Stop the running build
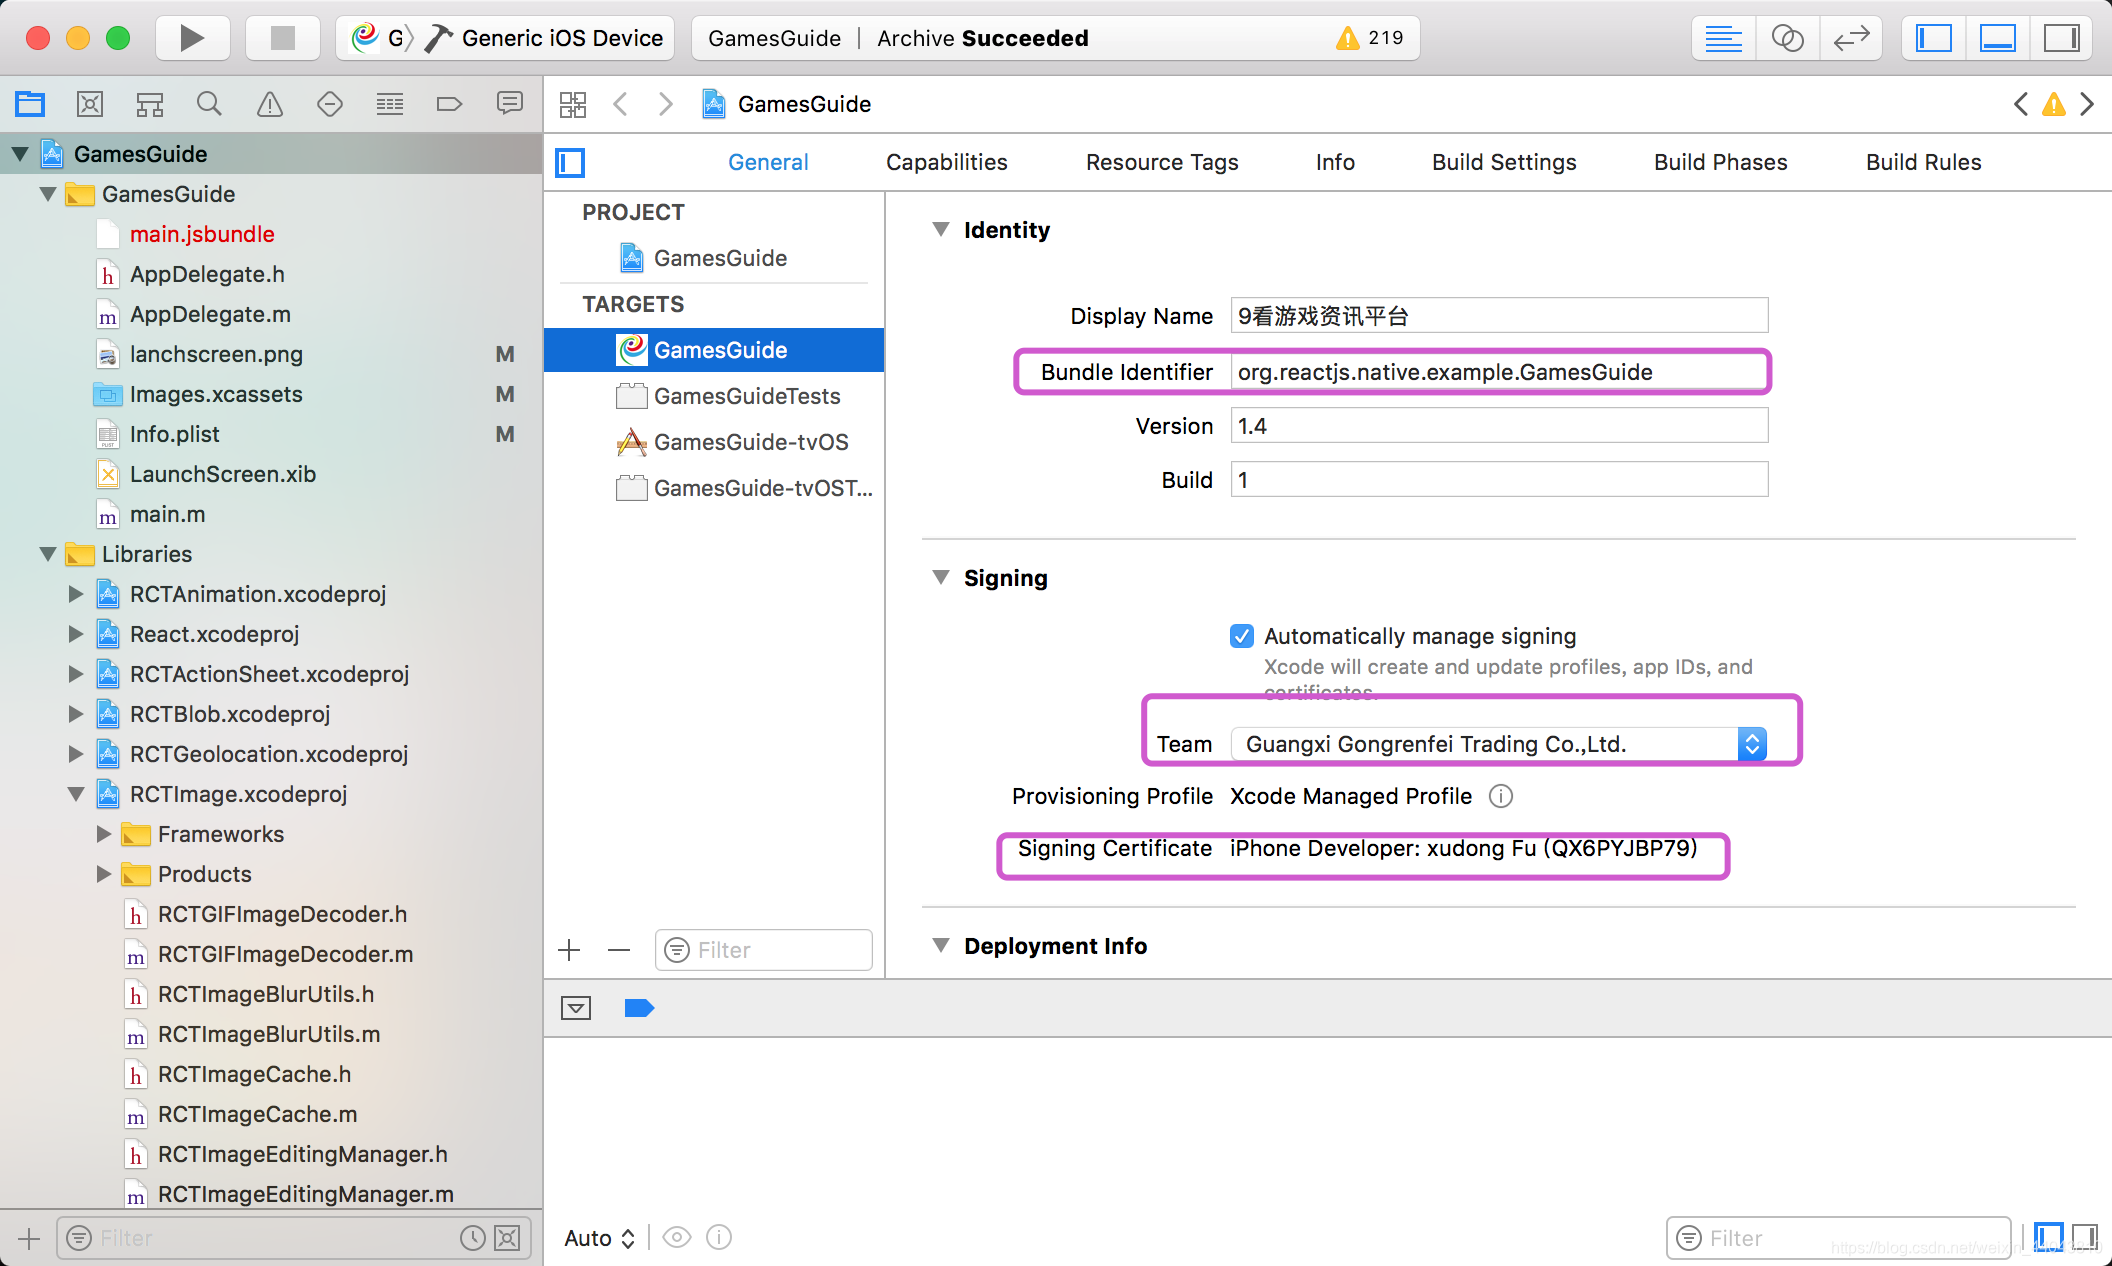Image resolution: width=2112 pixels, height=1266 pixels. pyautogui.click(x=283, y=38)
